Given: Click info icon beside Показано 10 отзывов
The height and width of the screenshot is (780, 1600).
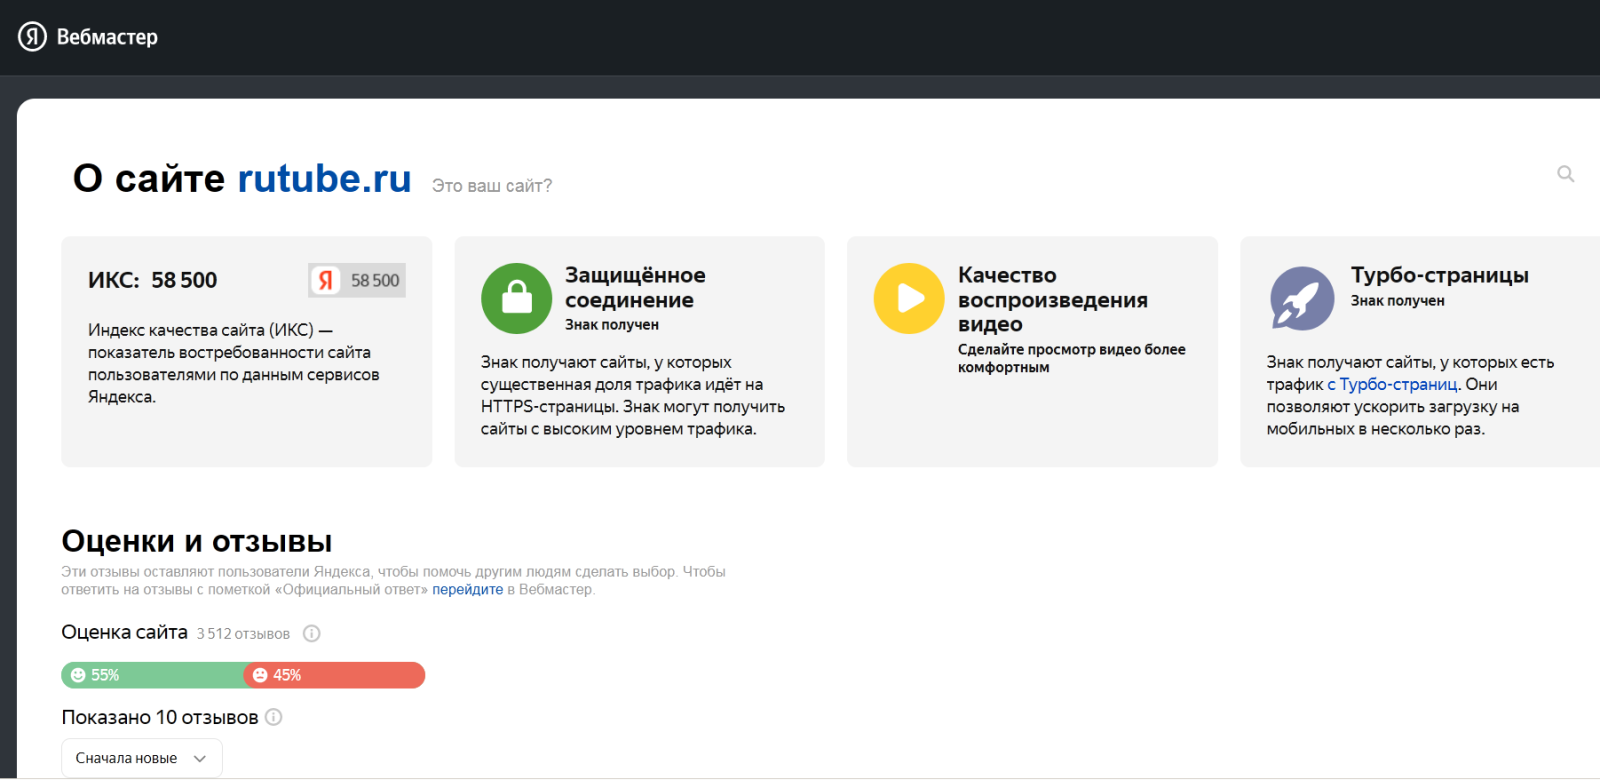Looking at the screenshot, I should pyautogui.click(x=274, y=717).
